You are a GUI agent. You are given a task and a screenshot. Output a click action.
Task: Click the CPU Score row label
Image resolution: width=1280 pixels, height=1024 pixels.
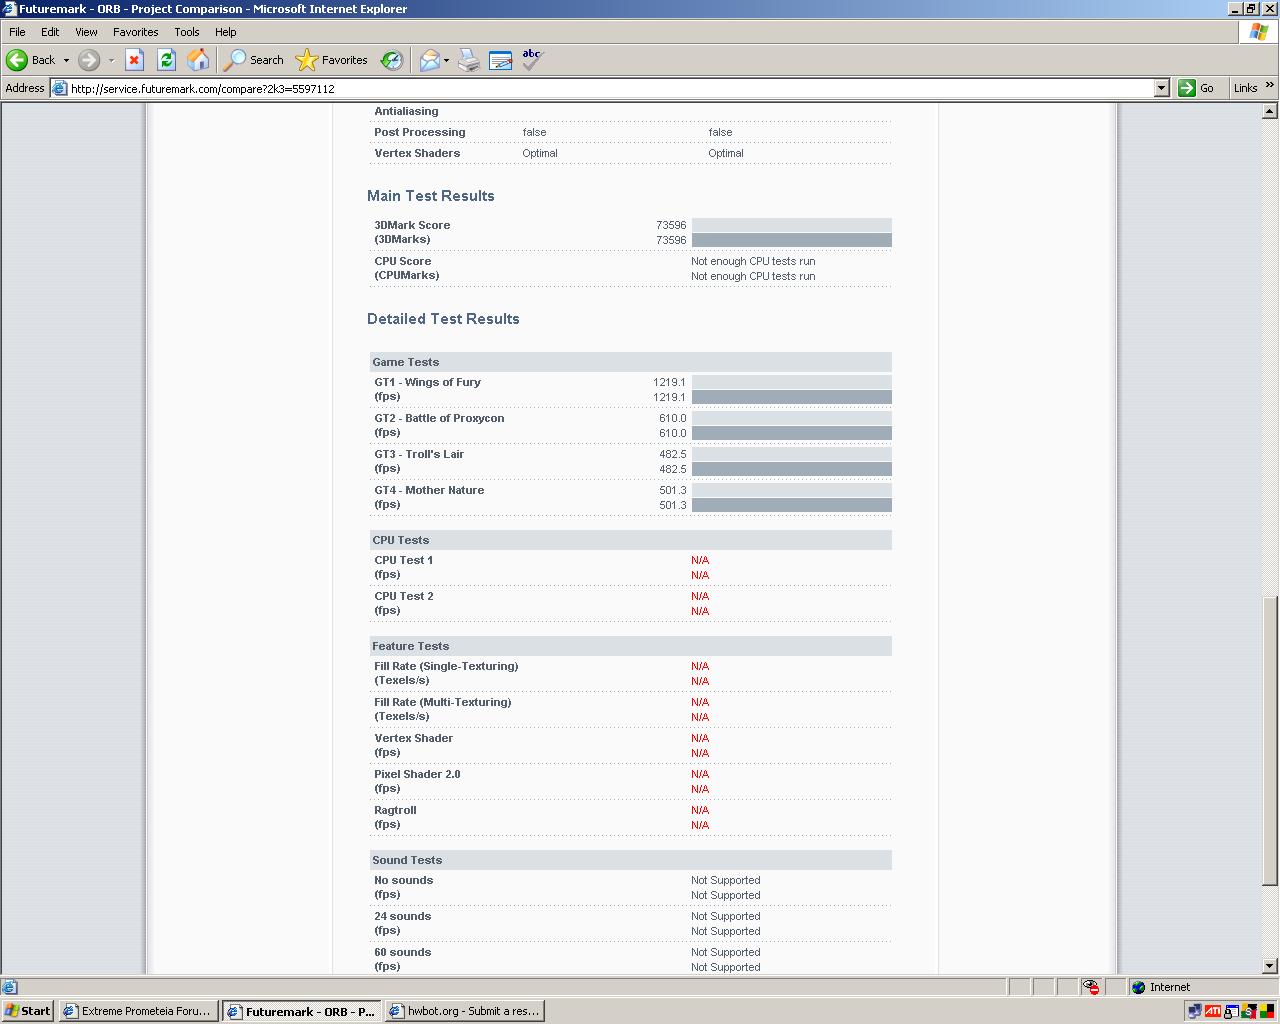pos(402,261)
